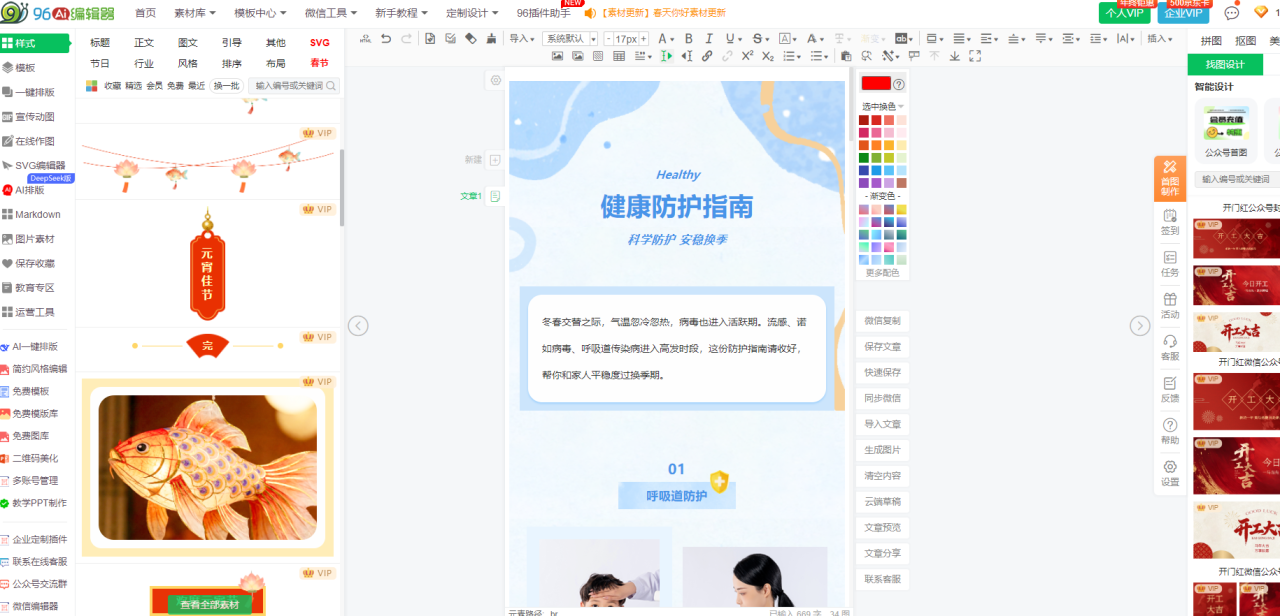1280x616 pixels.
Task: Click the 保存文章 button
Action: coord(882,346)
